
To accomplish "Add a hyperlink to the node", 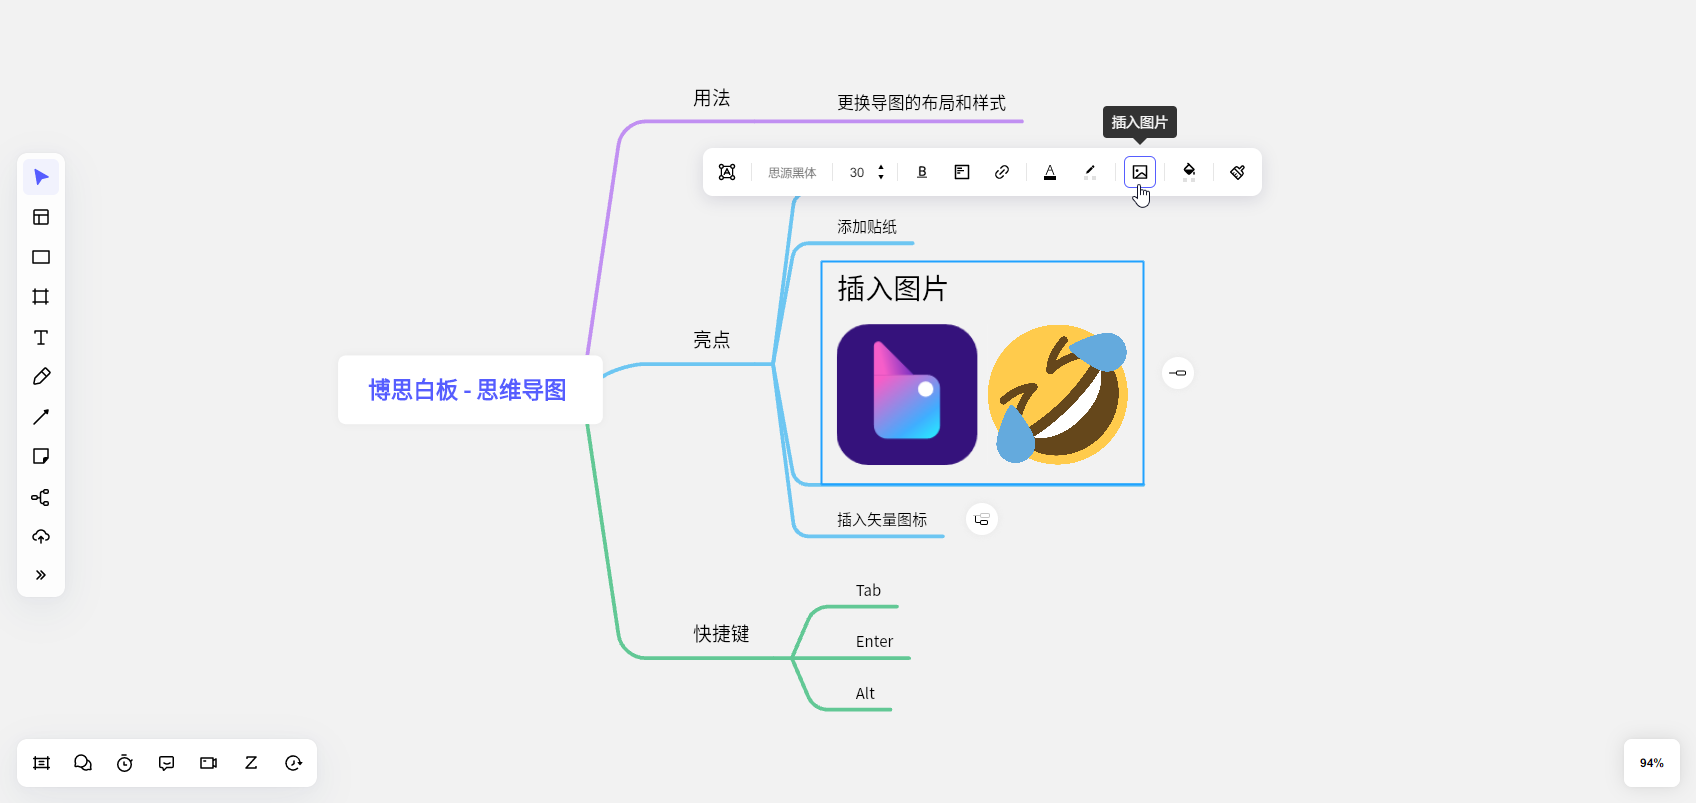I will (x=1002, y=172).
